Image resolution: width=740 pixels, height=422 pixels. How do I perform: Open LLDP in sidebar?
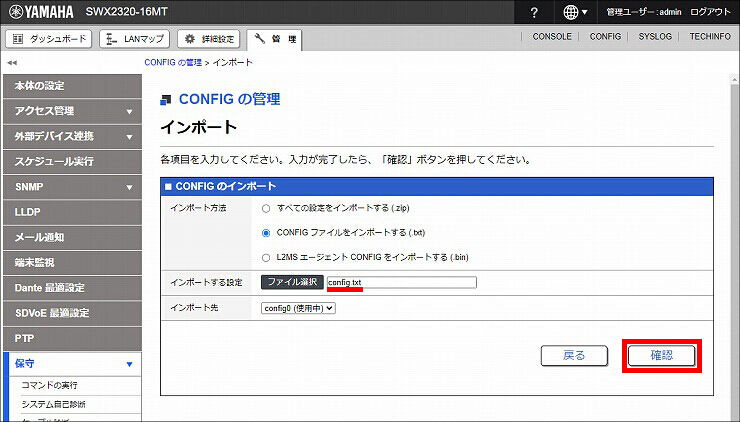72,212
